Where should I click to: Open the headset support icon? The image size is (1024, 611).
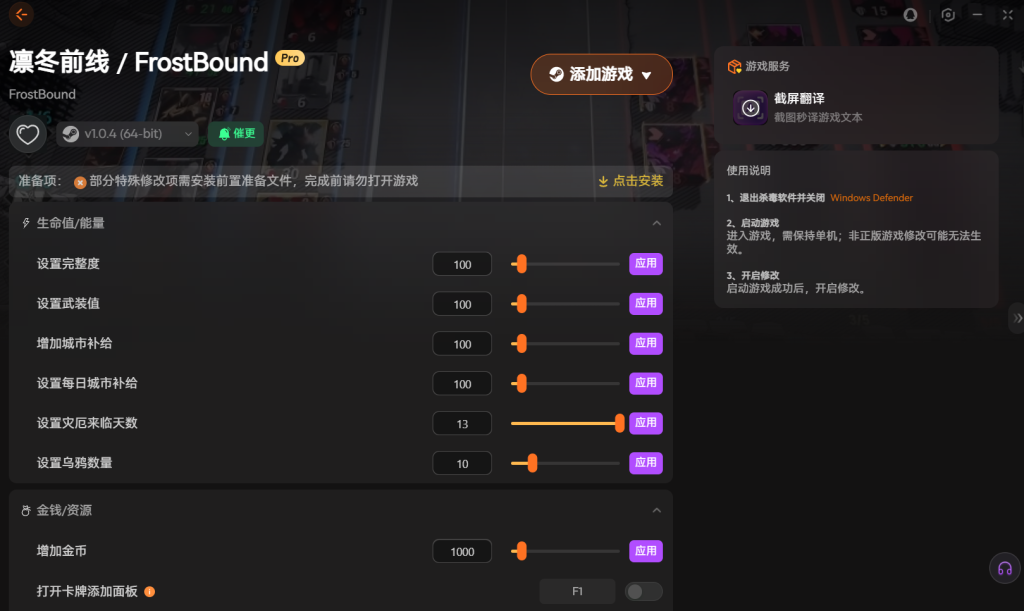point(1005,569)
